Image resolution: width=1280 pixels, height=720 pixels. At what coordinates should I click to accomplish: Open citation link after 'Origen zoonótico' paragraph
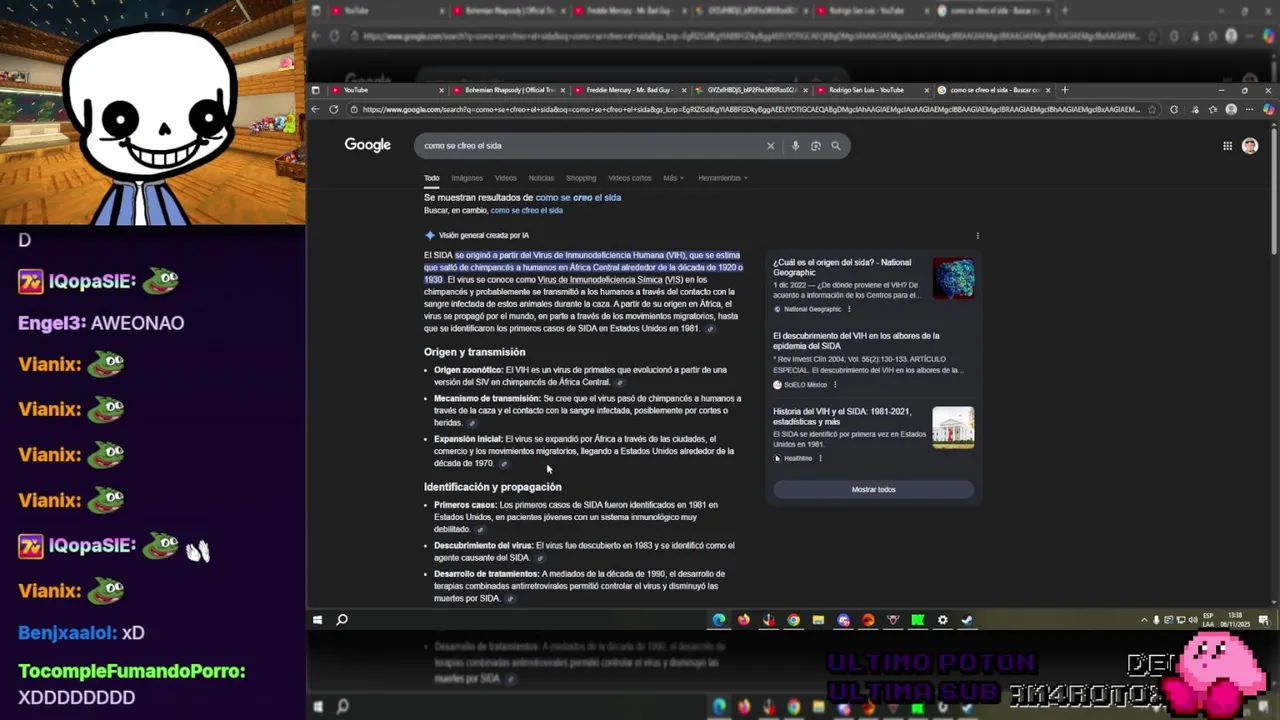(x=620, y=383)
